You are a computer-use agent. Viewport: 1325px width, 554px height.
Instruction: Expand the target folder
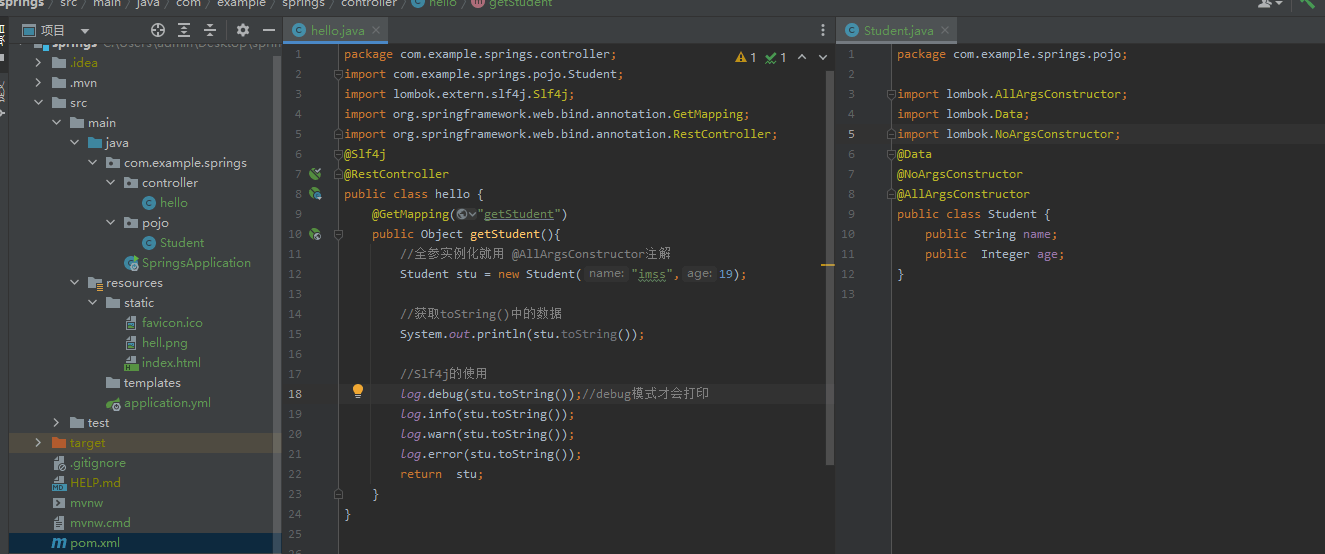(x=39, y=443)
